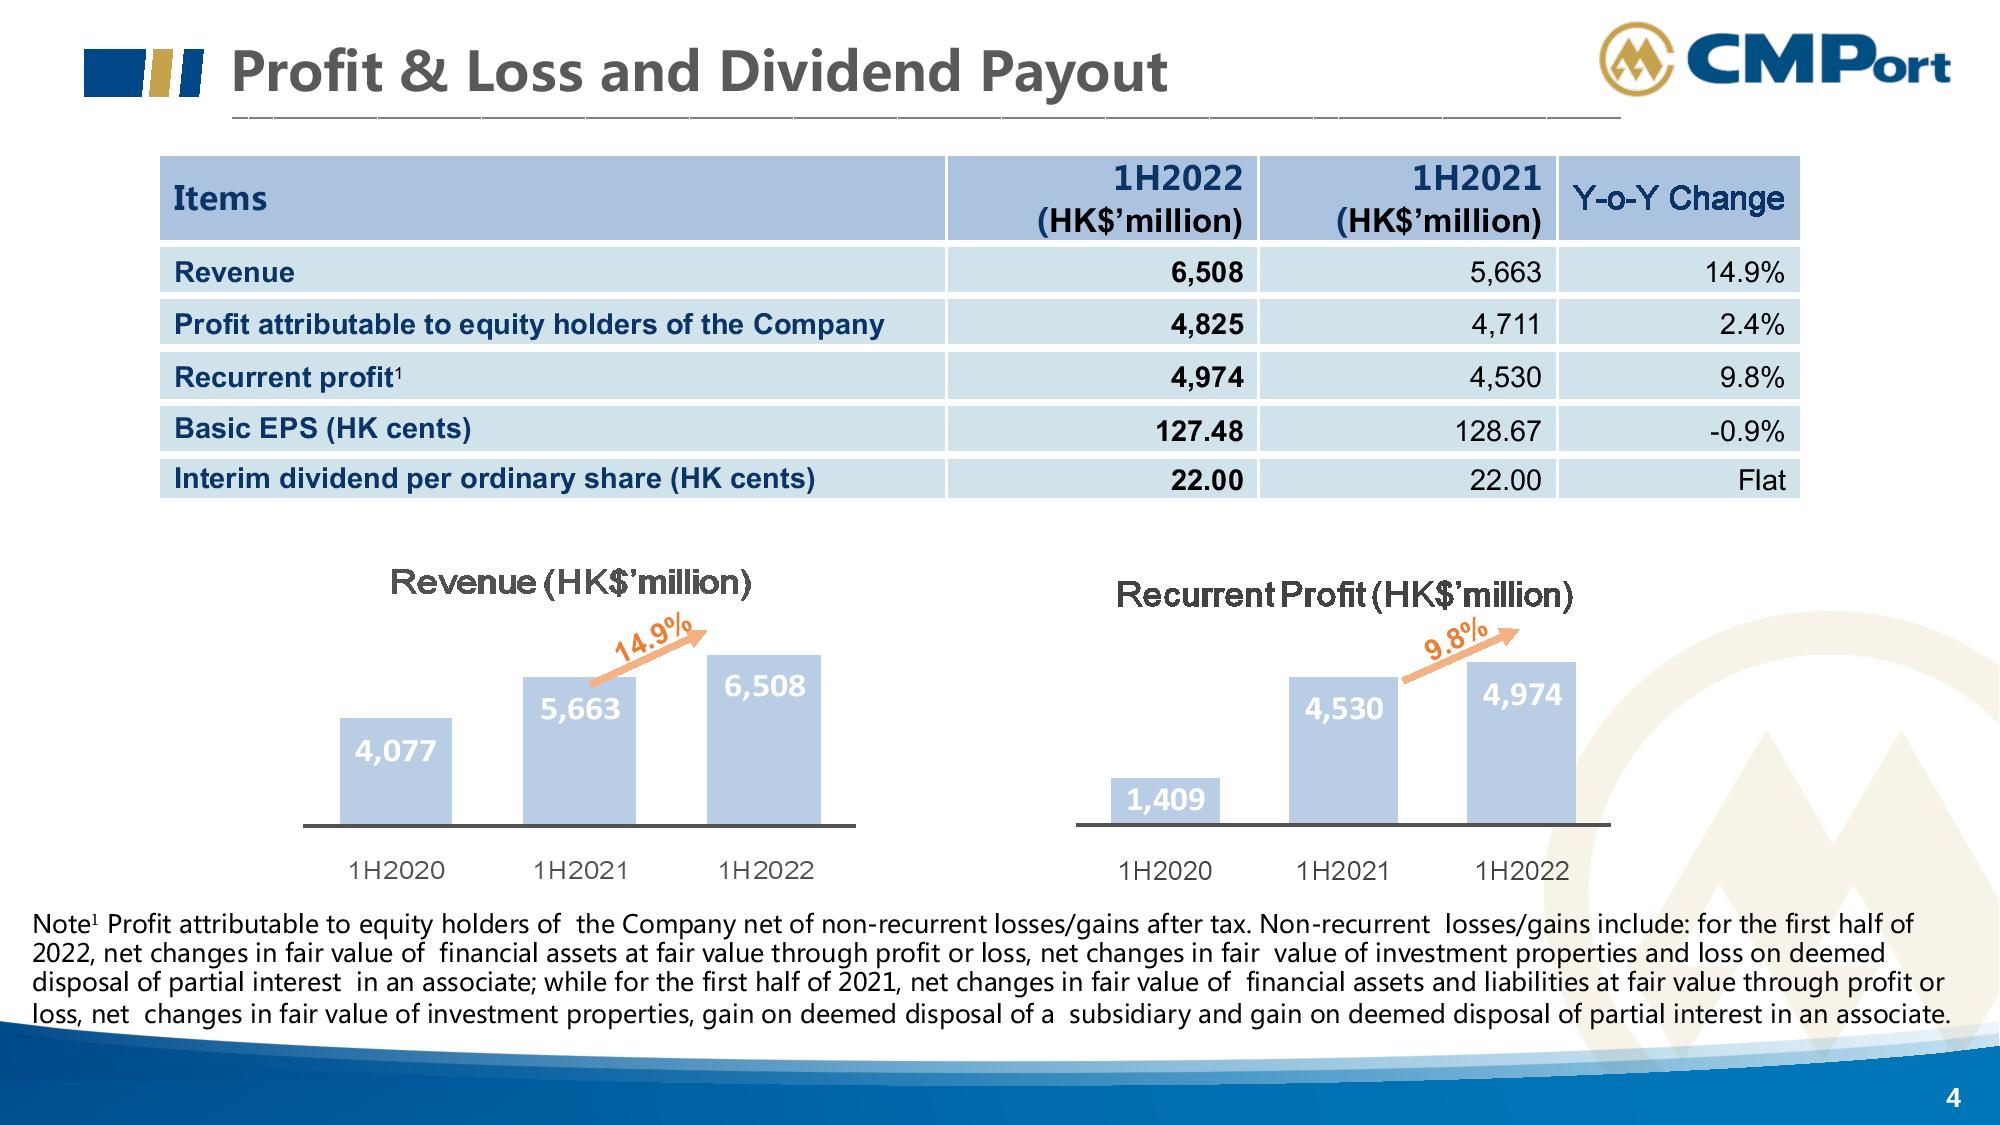Click the blue and gold title stripe icon
Viewport: 2000px width, 1125px height.
(143, 73)
